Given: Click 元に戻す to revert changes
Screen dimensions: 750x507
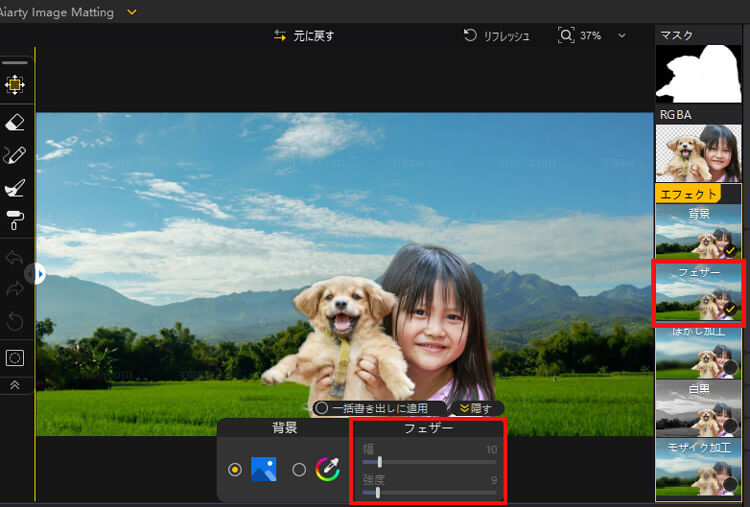Looking at the screenshot, I should [304, 35].
